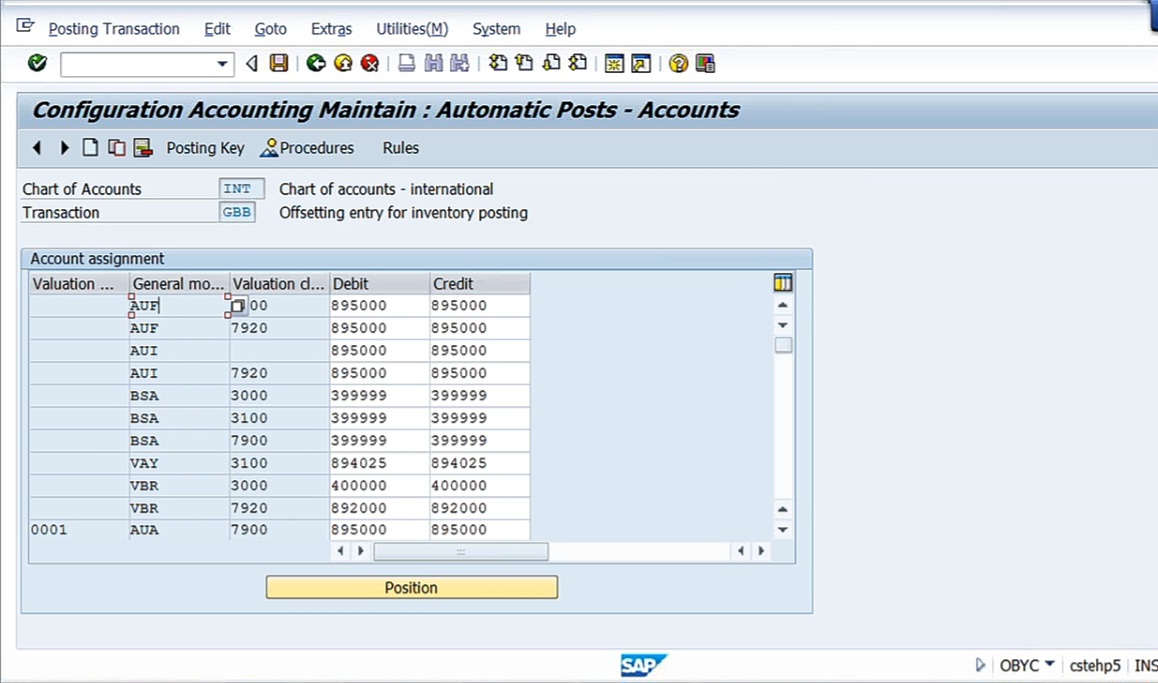Click the VAY general modification cell
Image resolution: width=1158 pixels, height=683 pixels.
(179, 463)
